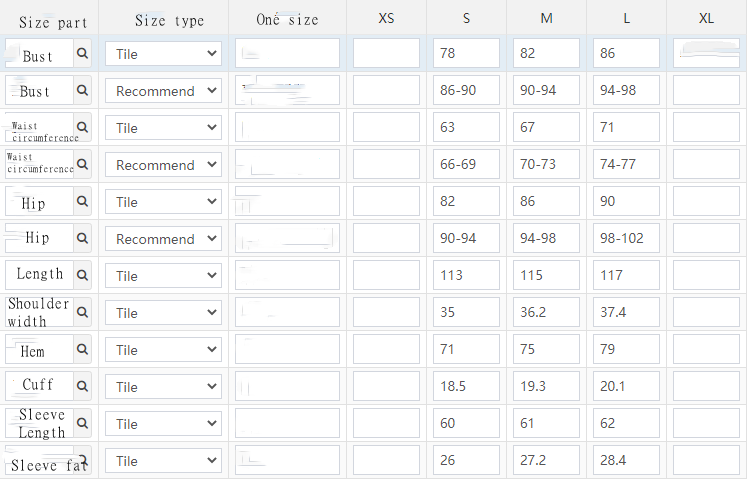Image resolution: width=747 pixels, height=480 pixels.
Task: Click the S field showing 78
Action: point(466,54)
